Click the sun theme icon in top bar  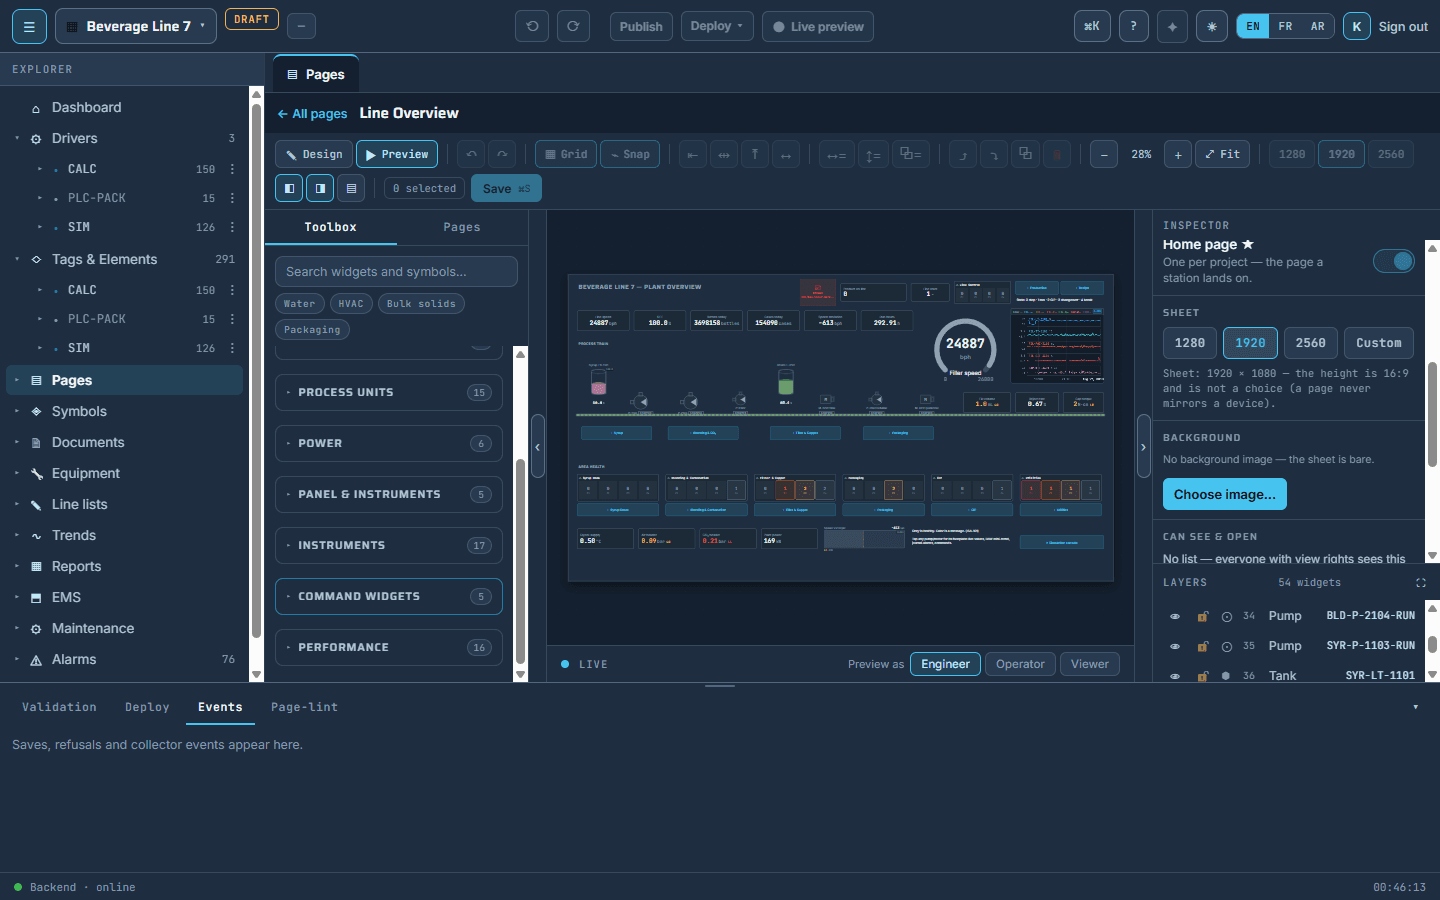[1212, 27]
